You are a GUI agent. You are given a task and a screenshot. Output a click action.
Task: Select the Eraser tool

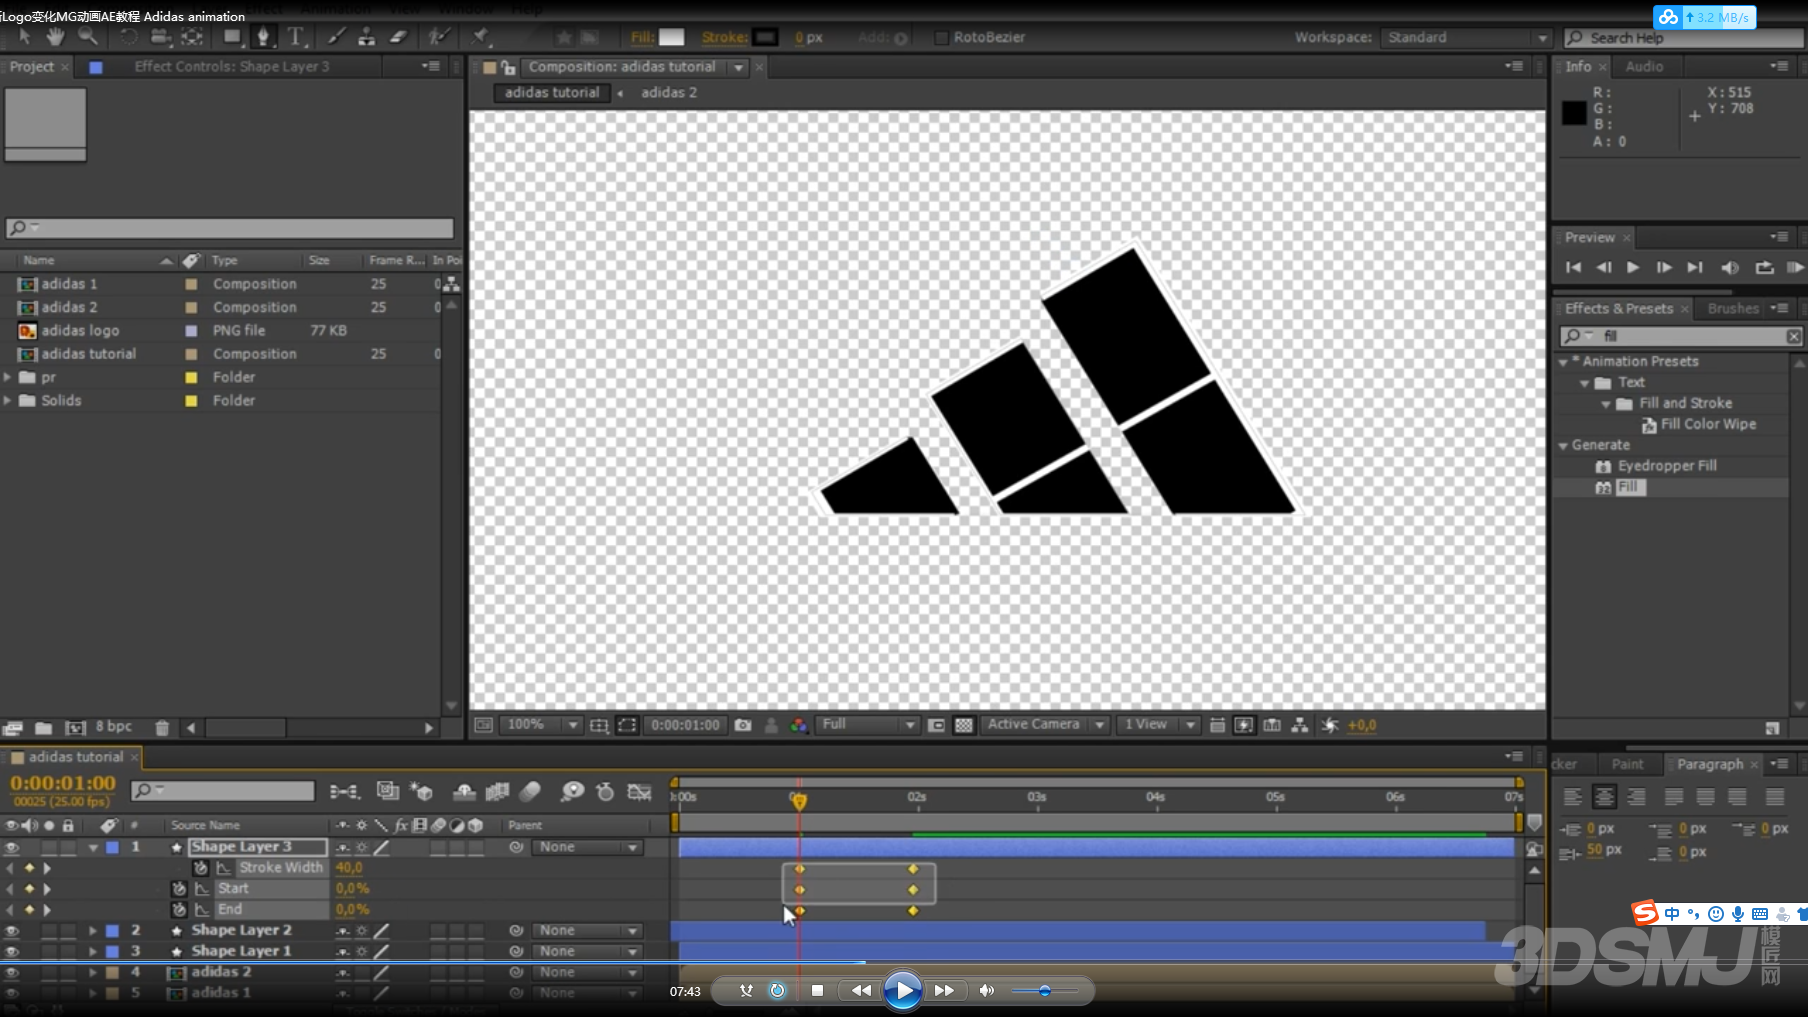[397, 37]
